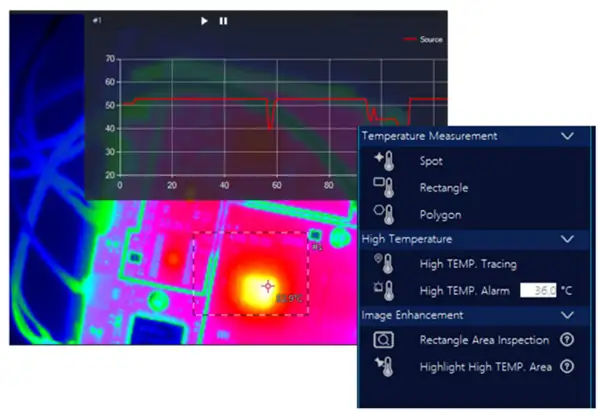
Task: Click the °C unit label beside alarm field
Action: (567, 291)
